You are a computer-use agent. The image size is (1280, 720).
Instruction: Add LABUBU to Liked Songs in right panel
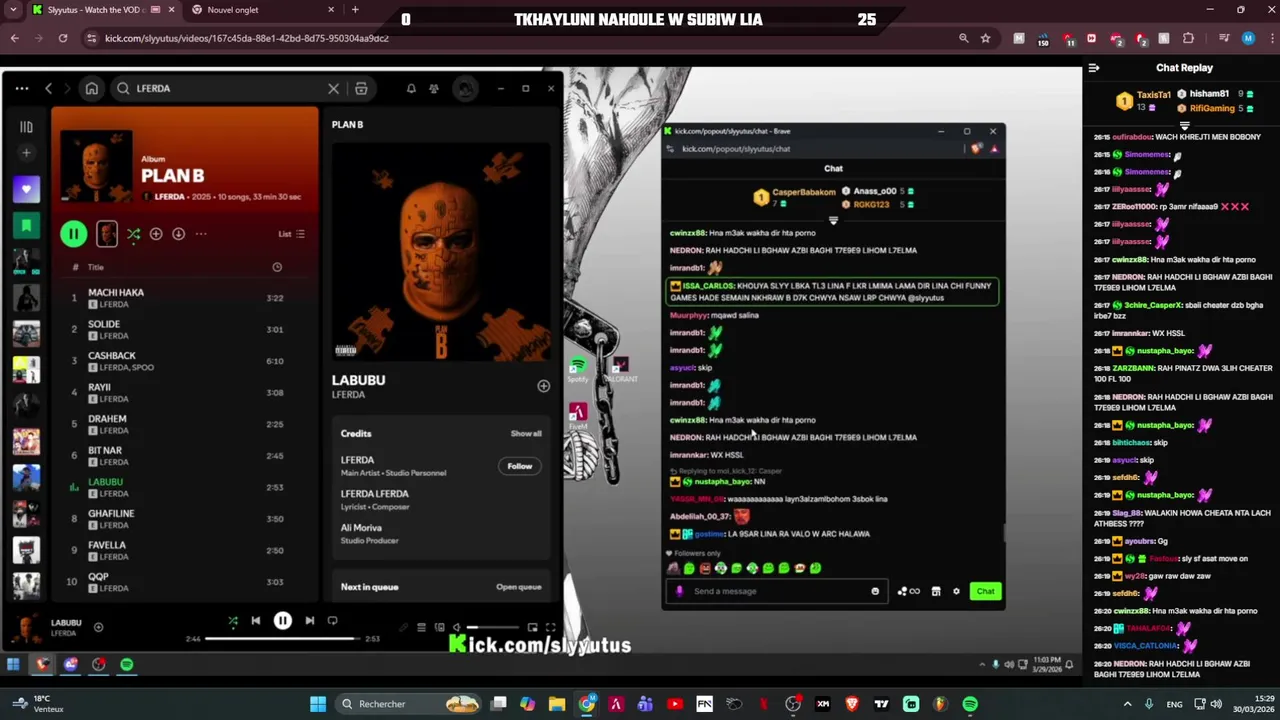[x=543, y=386]
